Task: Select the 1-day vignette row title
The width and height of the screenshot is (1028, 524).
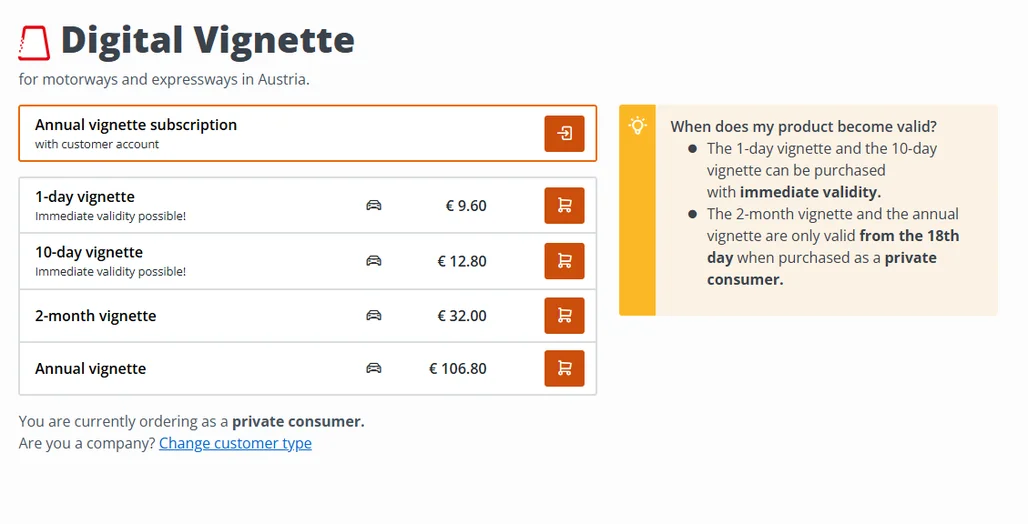Action: point(85,197)
